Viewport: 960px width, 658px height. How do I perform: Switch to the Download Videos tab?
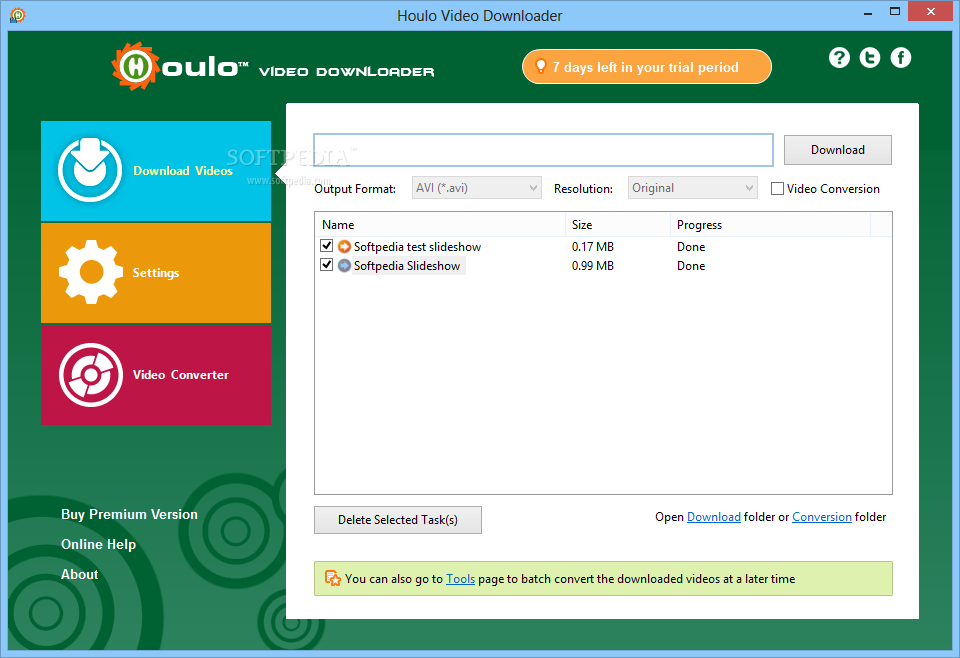point(156,171)
